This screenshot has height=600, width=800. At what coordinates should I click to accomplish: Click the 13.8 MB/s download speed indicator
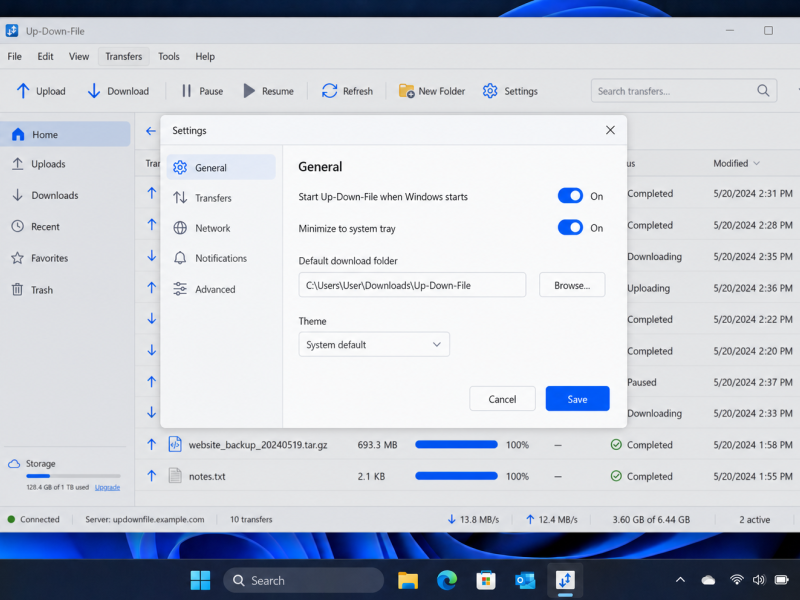(x=473, y=519)
